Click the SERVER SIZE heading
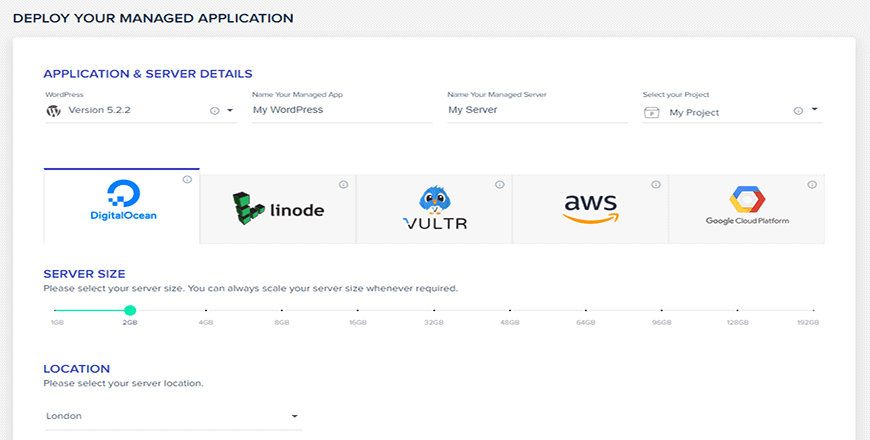 (84, 274)
